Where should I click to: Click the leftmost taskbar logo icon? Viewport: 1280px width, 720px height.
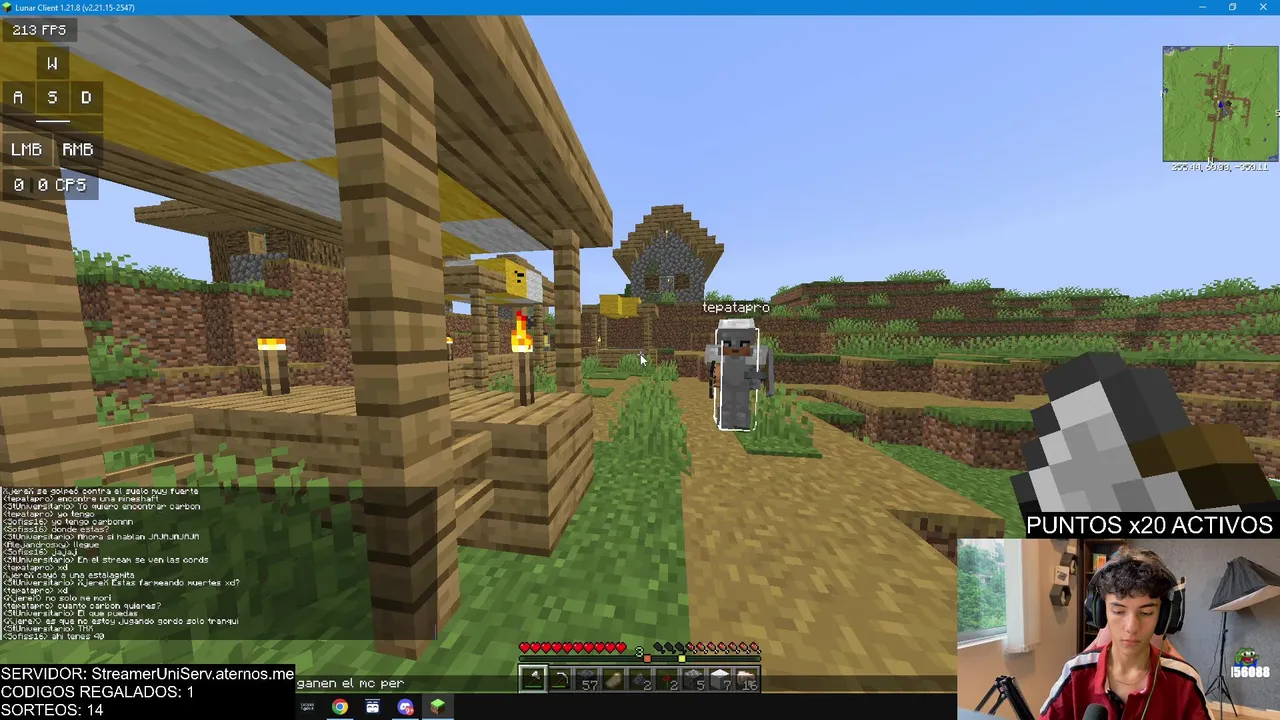click(307, 707)
